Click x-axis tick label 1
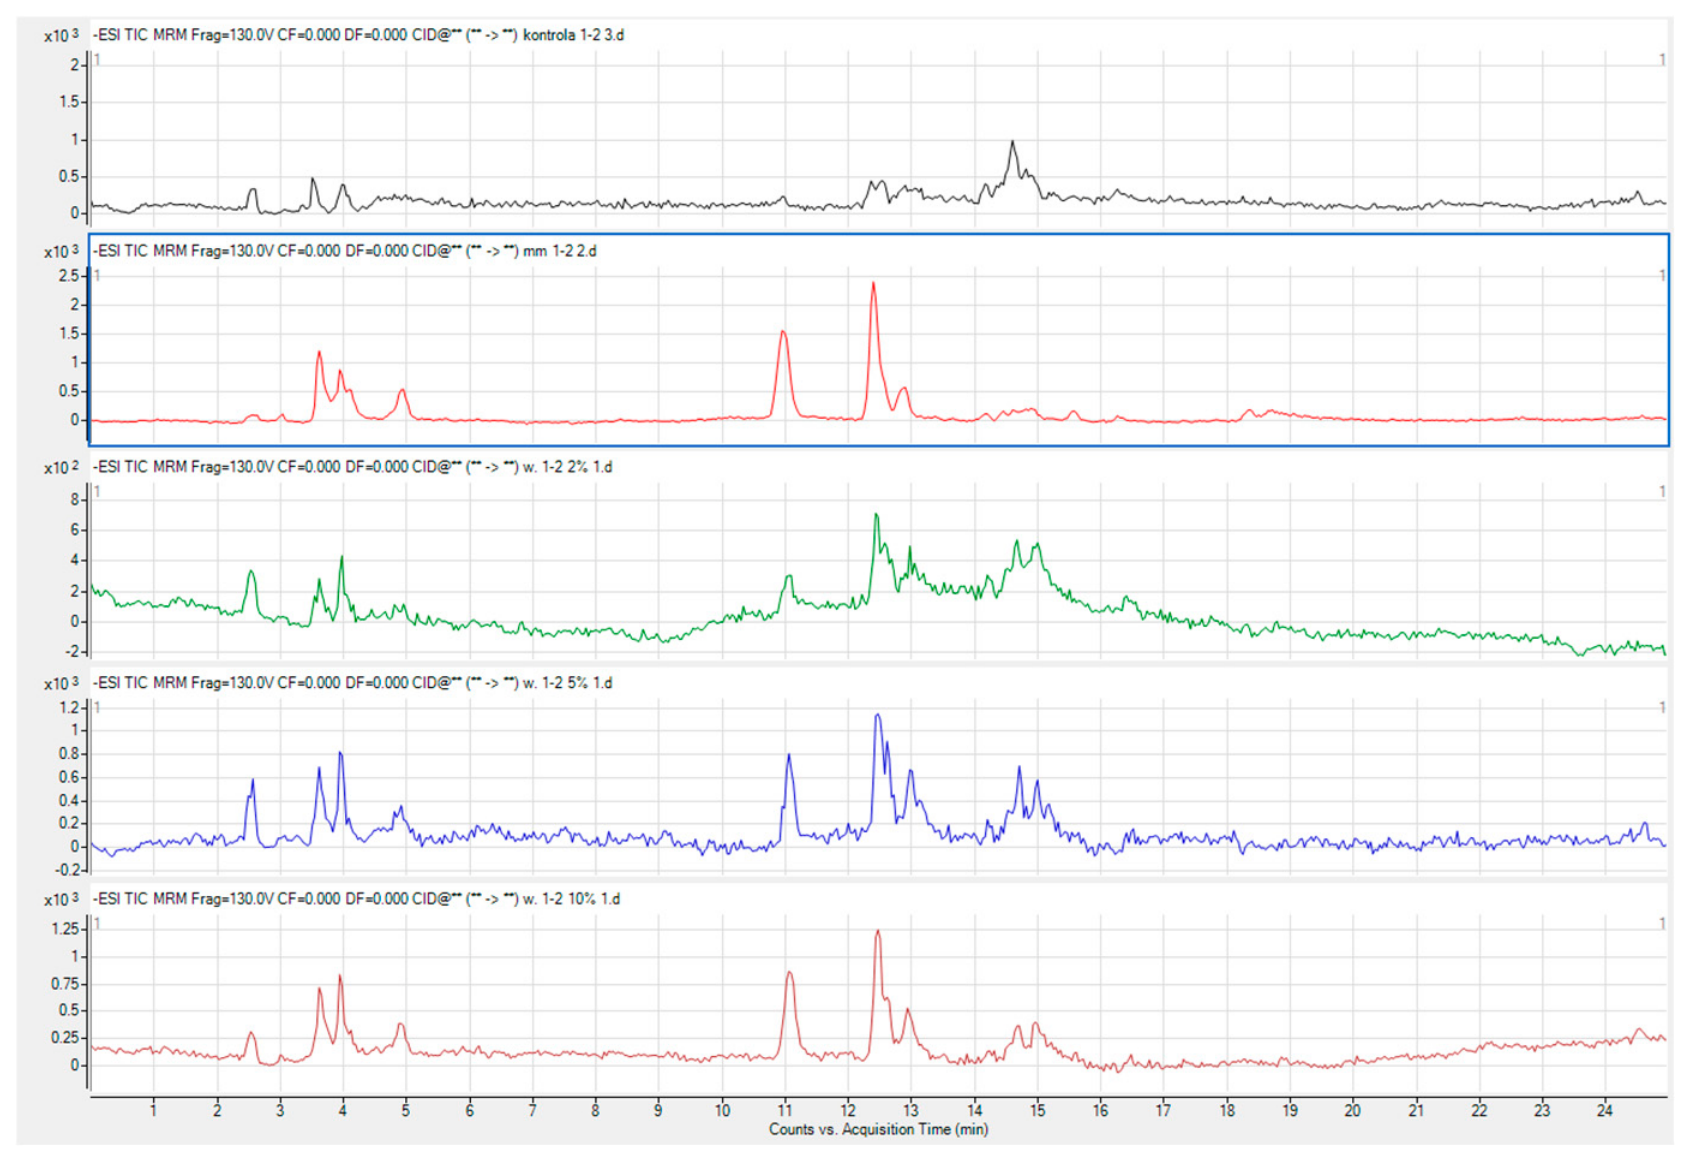The height and width of the screenshot is (1159, 1689). (153, 1110)
